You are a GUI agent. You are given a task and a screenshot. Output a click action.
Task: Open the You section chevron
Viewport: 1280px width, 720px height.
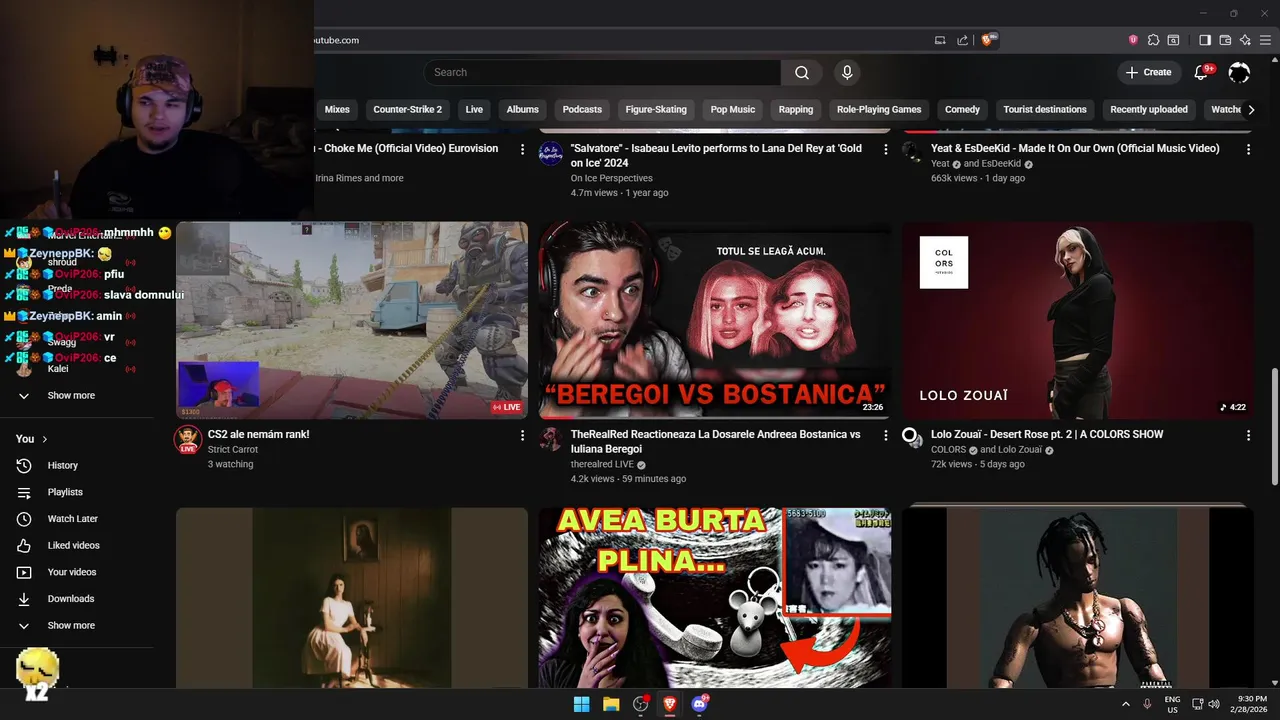click(44, 439)
